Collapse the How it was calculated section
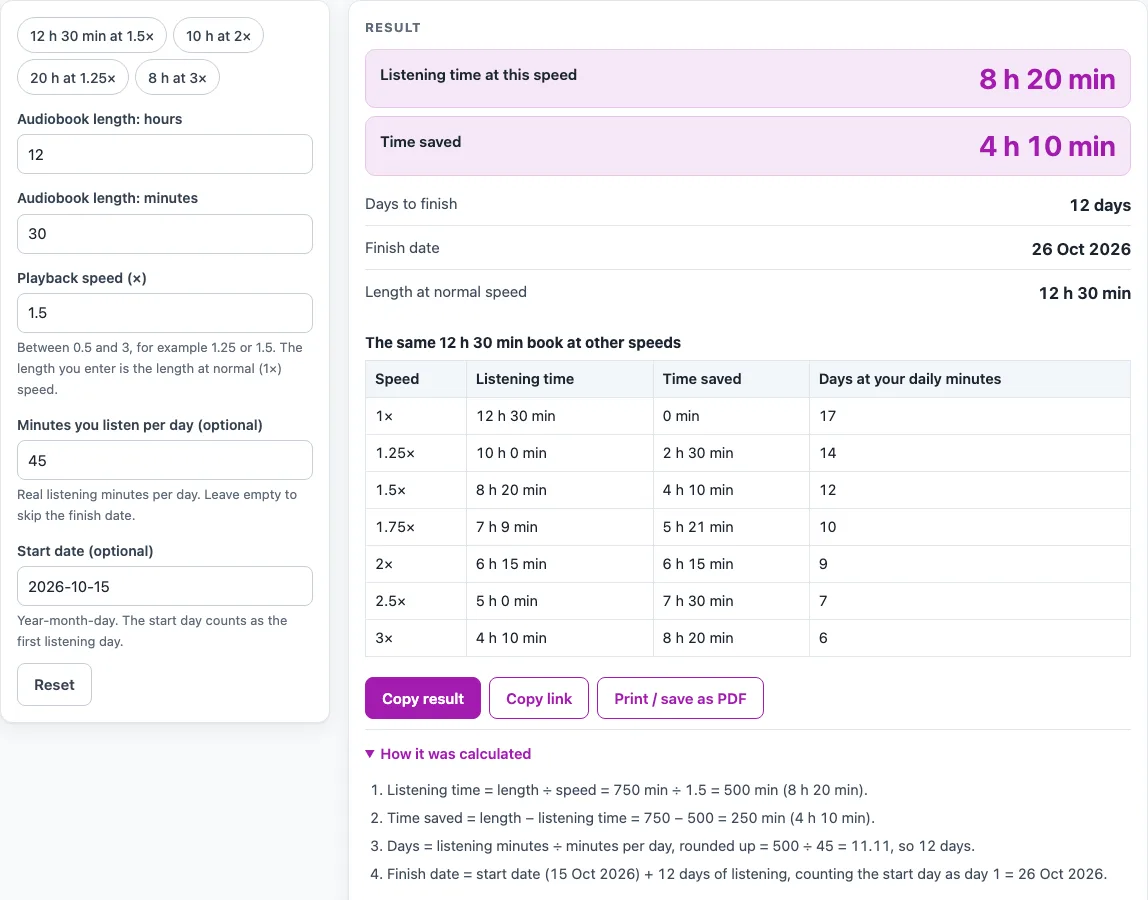Screen dimensions: 1148x900 448,754
